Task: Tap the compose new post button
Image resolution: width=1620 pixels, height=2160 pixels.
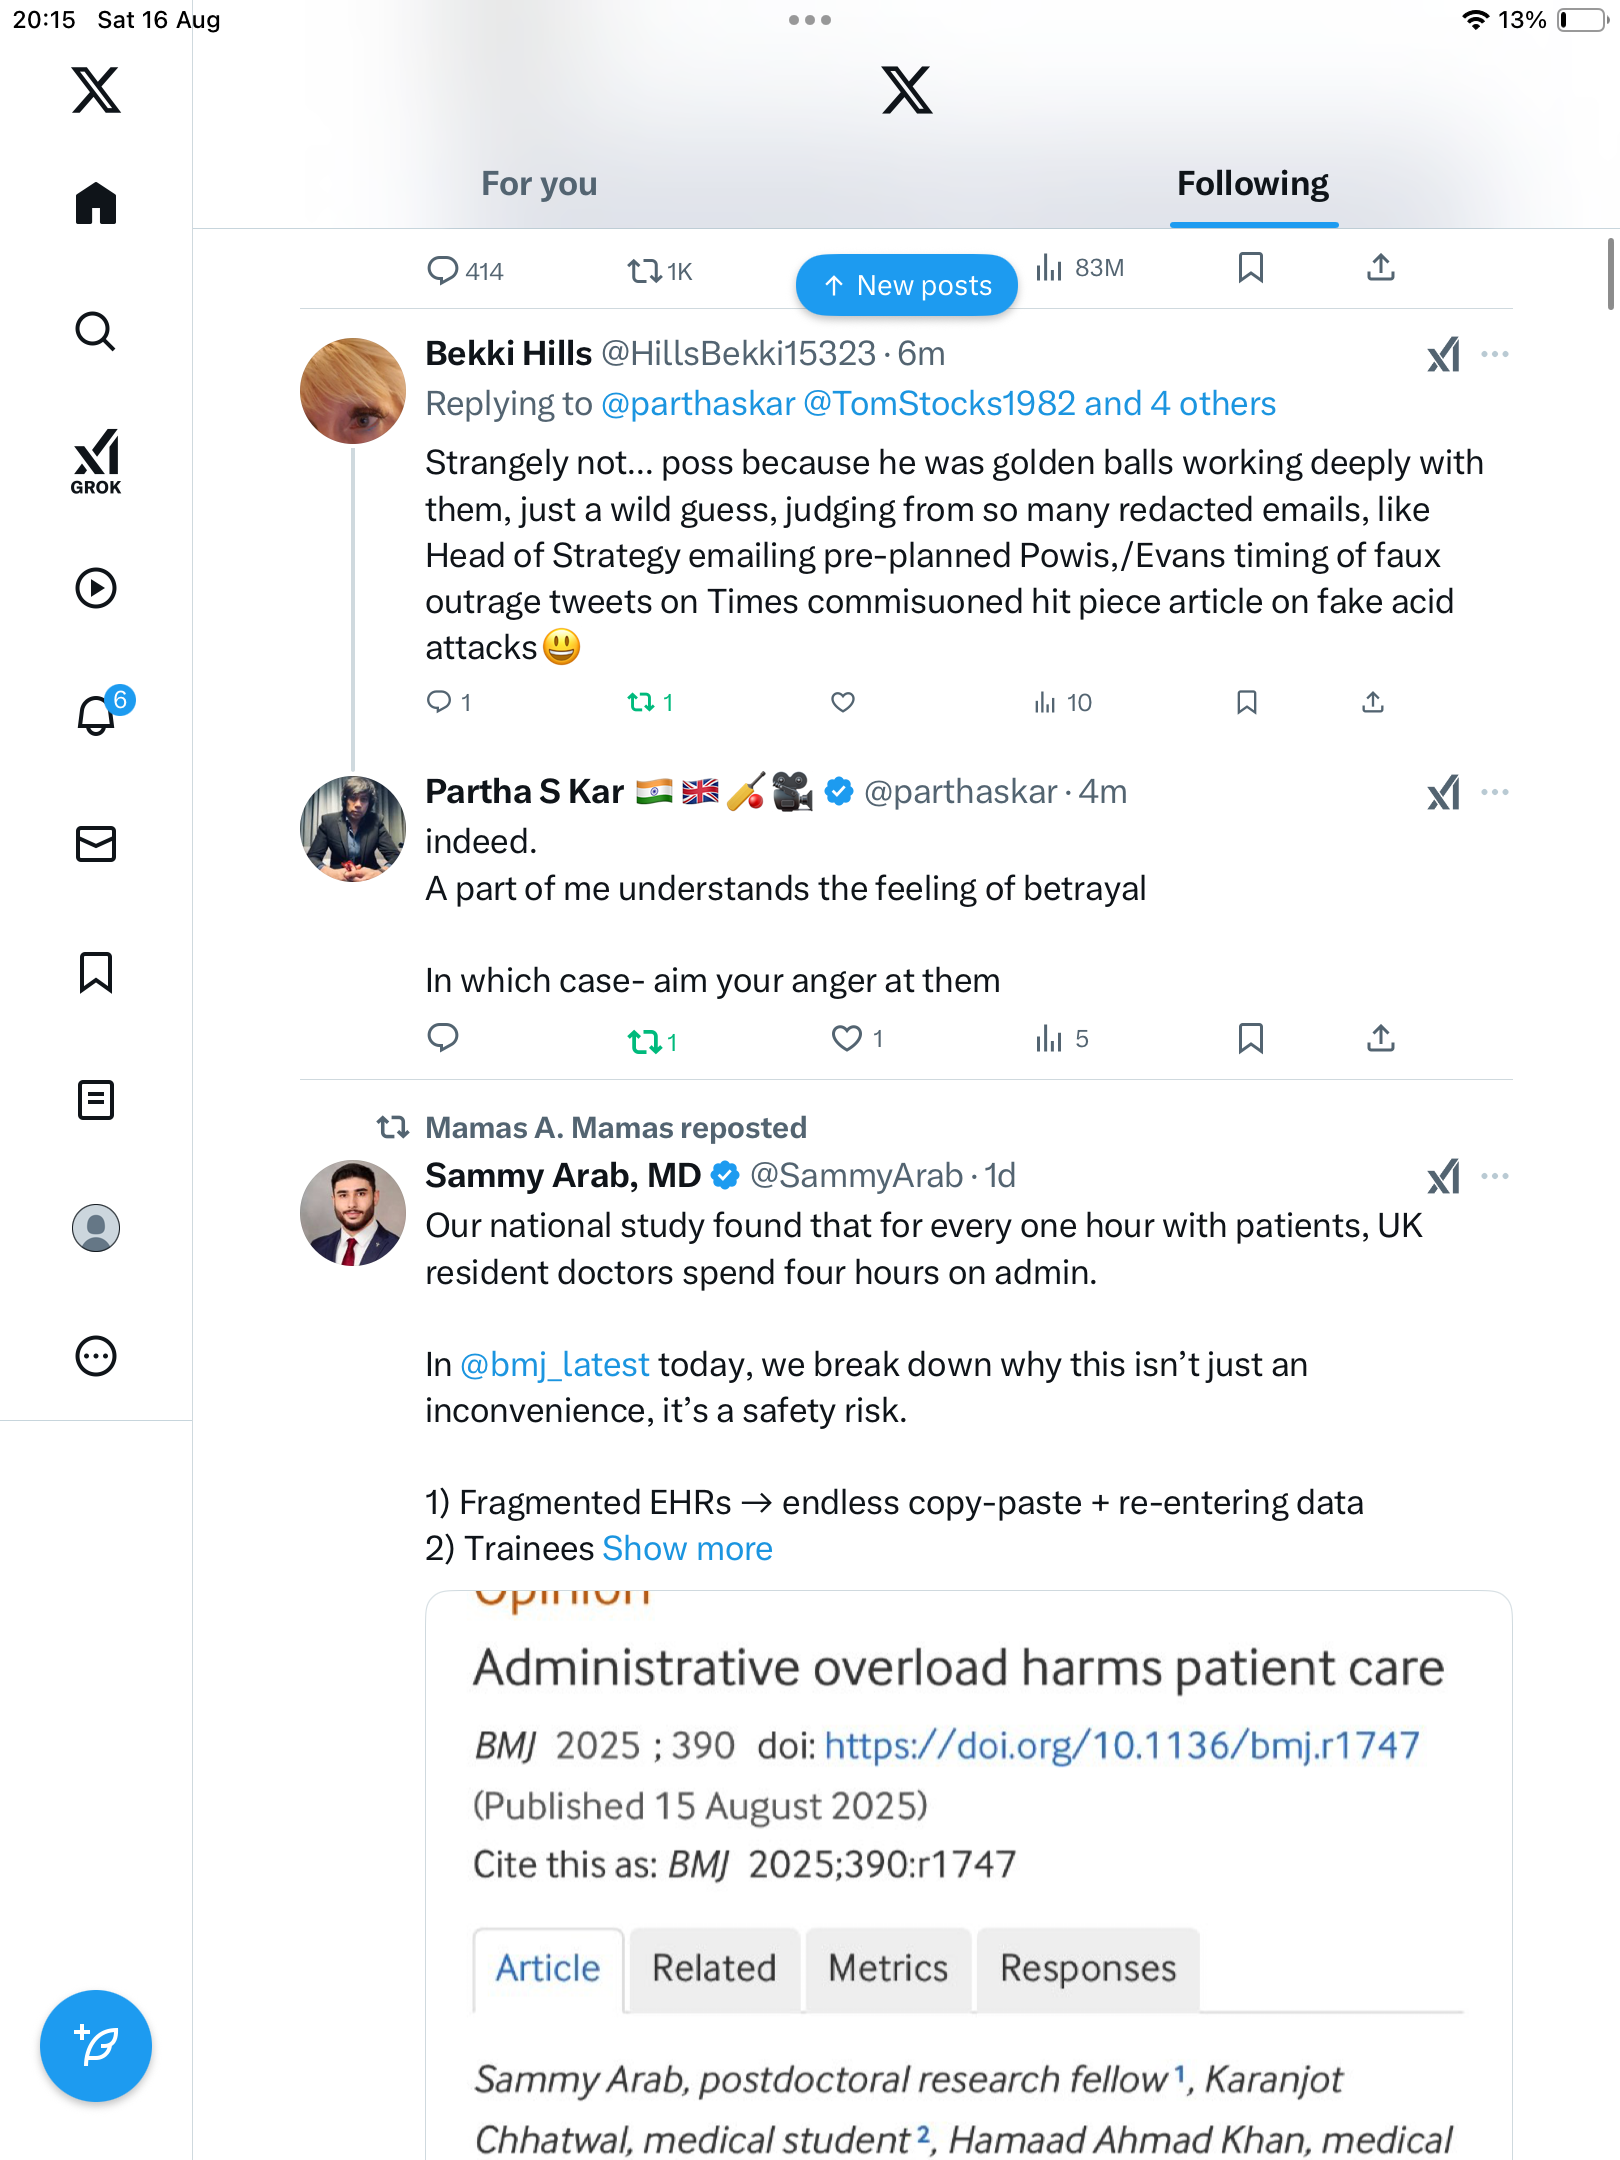Action: point(96,2046)
